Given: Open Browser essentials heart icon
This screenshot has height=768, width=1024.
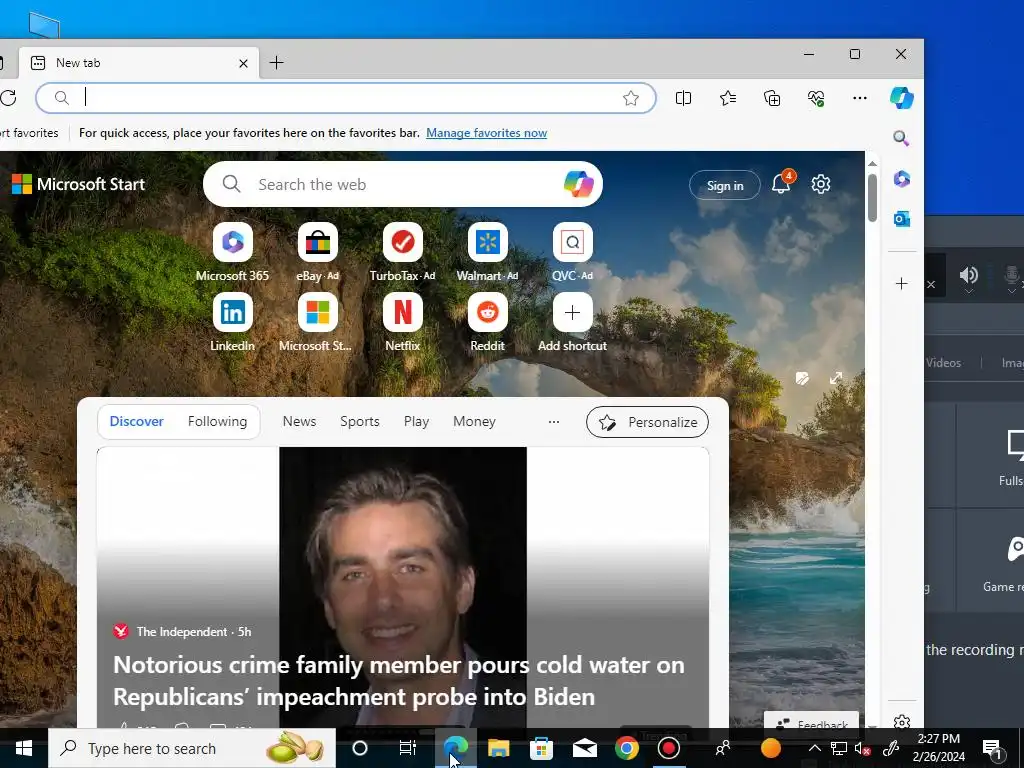Looking at the screenshot, I should tap(816, 98).
